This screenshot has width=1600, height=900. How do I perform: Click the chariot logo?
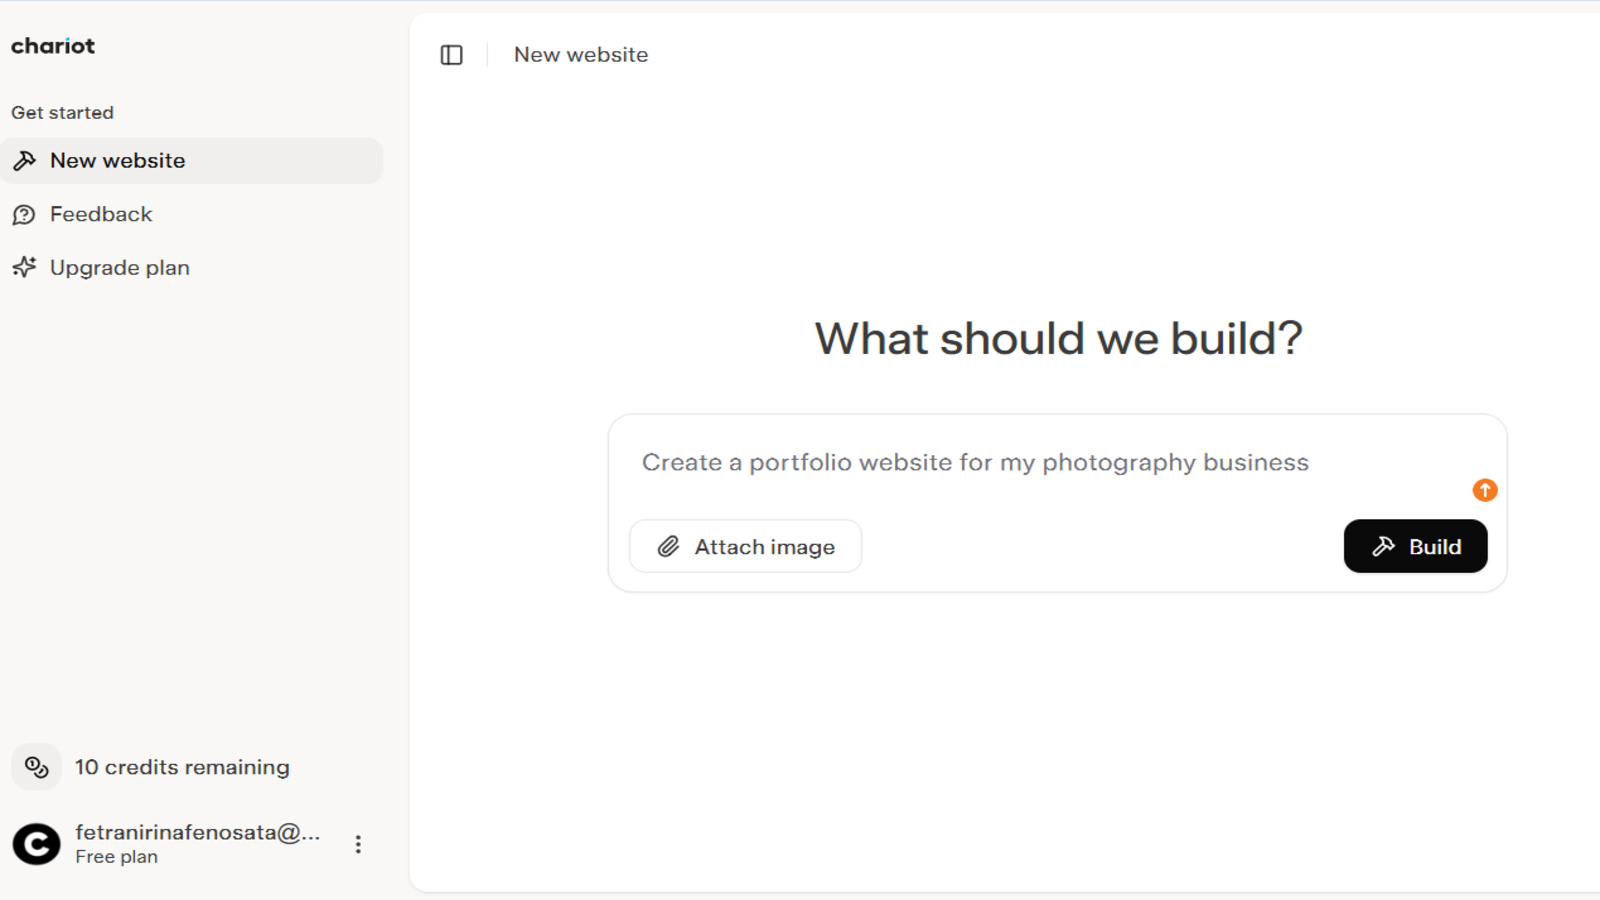click(53, 46)
